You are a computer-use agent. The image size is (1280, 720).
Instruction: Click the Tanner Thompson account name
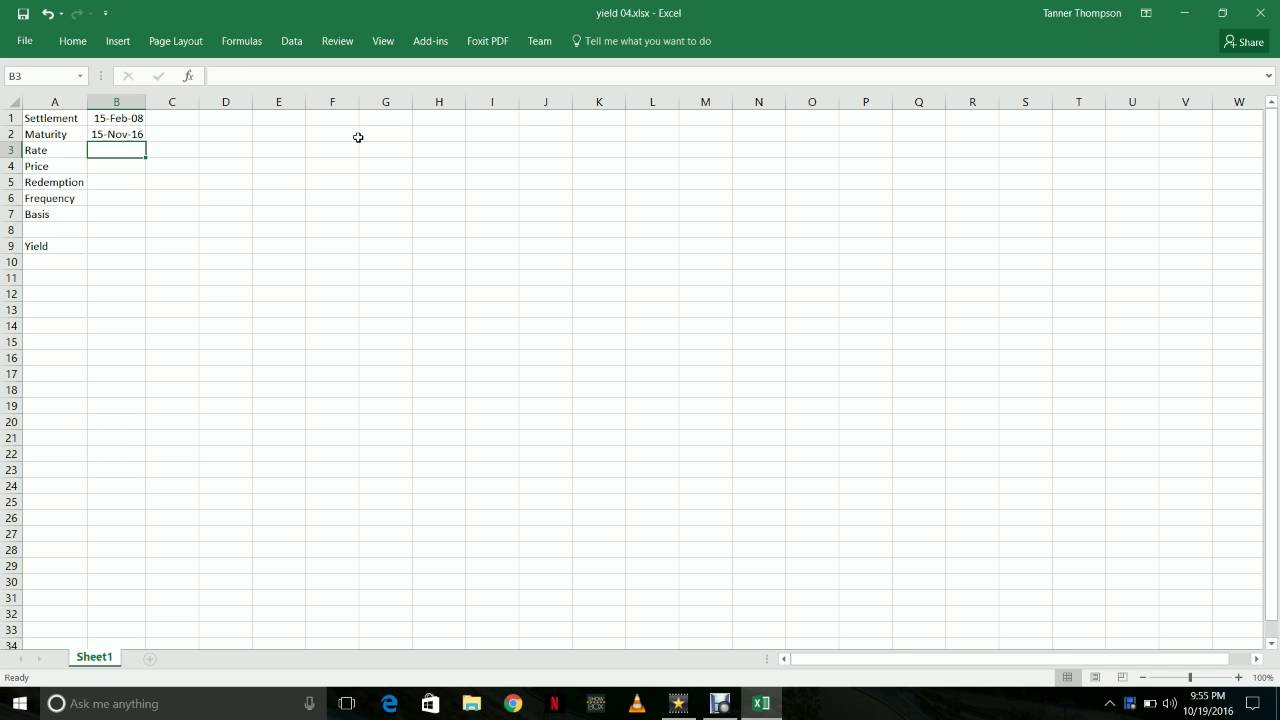pyautogui.click(x=1081, y=13)
